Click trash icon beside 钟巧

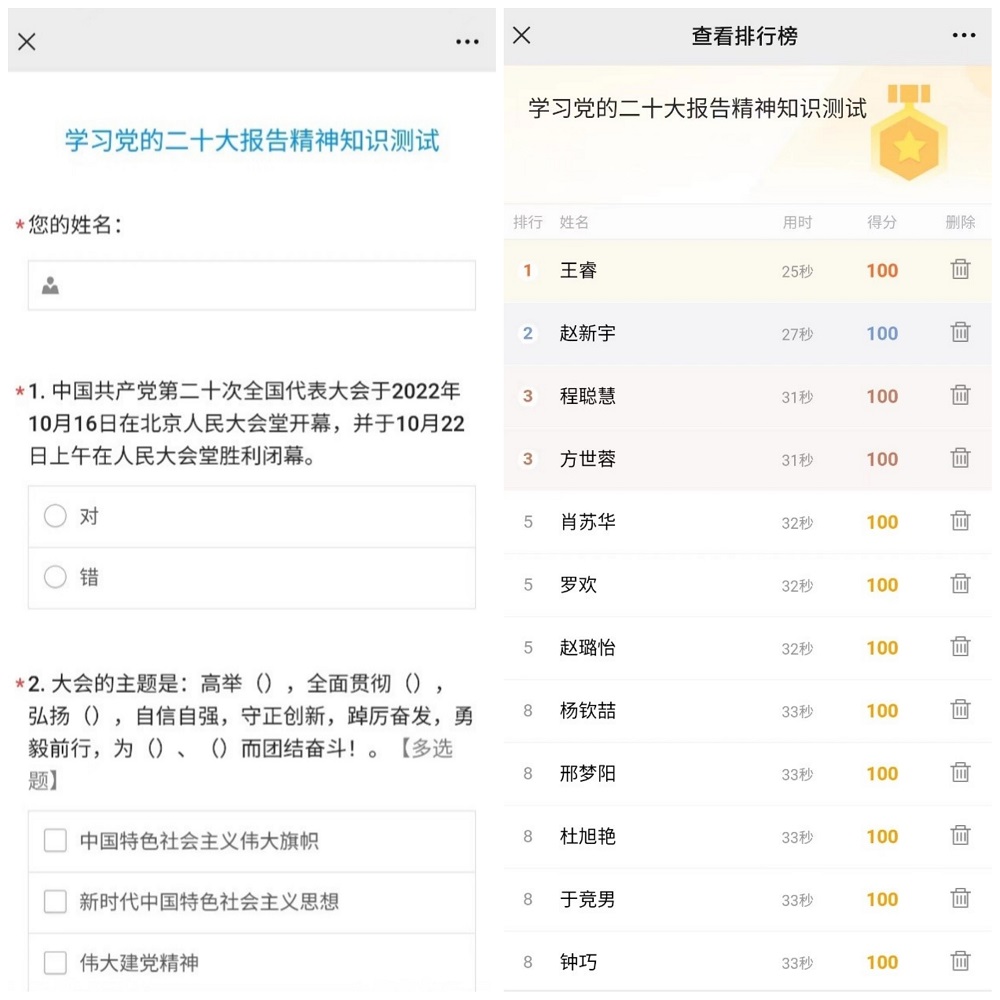point(960,961)
